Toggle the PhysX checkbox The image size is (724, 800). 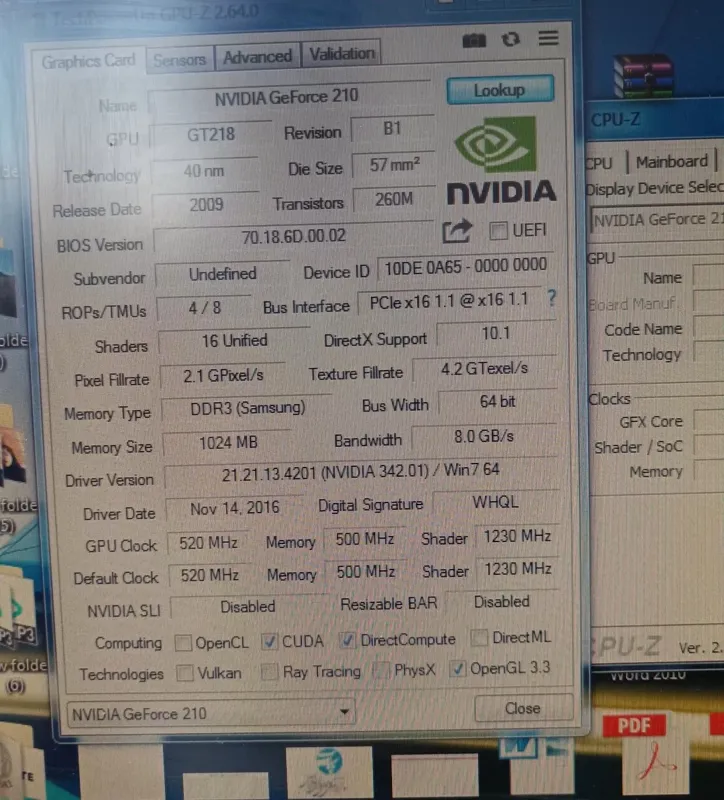click(x=381, y=669)
